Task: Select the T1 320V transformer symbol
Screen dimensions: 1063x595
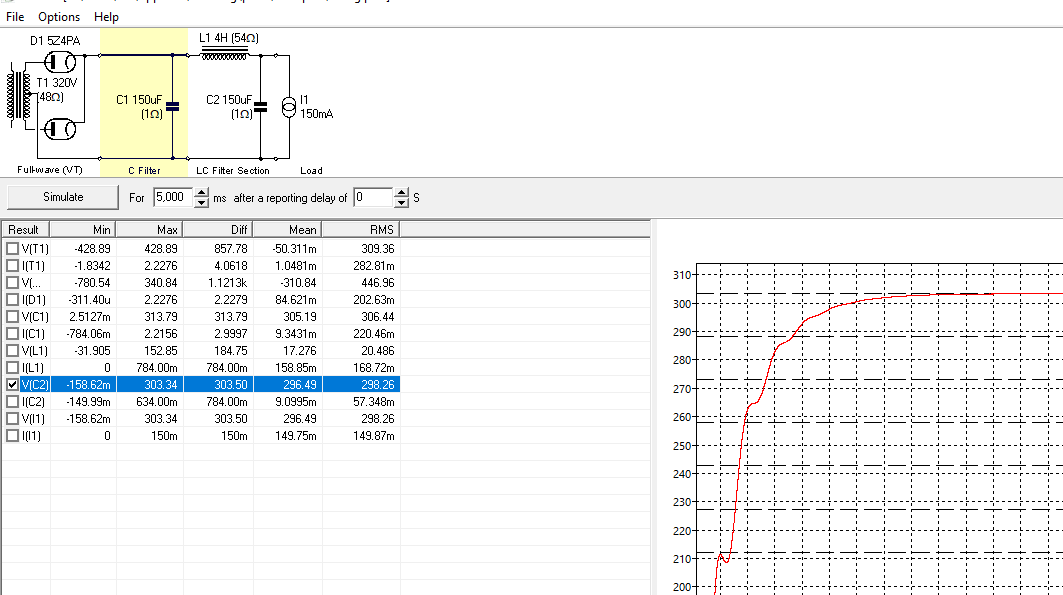Action: (x=19, y=97)
